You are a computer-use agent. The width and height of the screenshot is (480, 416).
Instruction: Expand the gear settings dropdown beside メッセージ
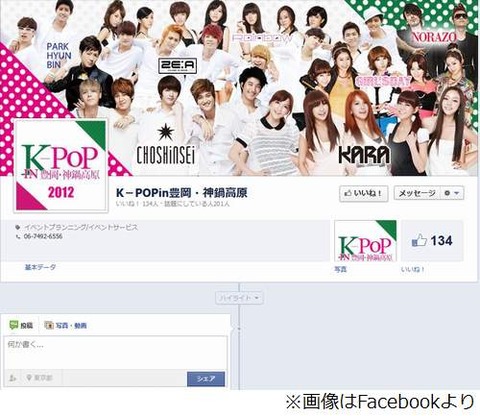pos(452,193)
